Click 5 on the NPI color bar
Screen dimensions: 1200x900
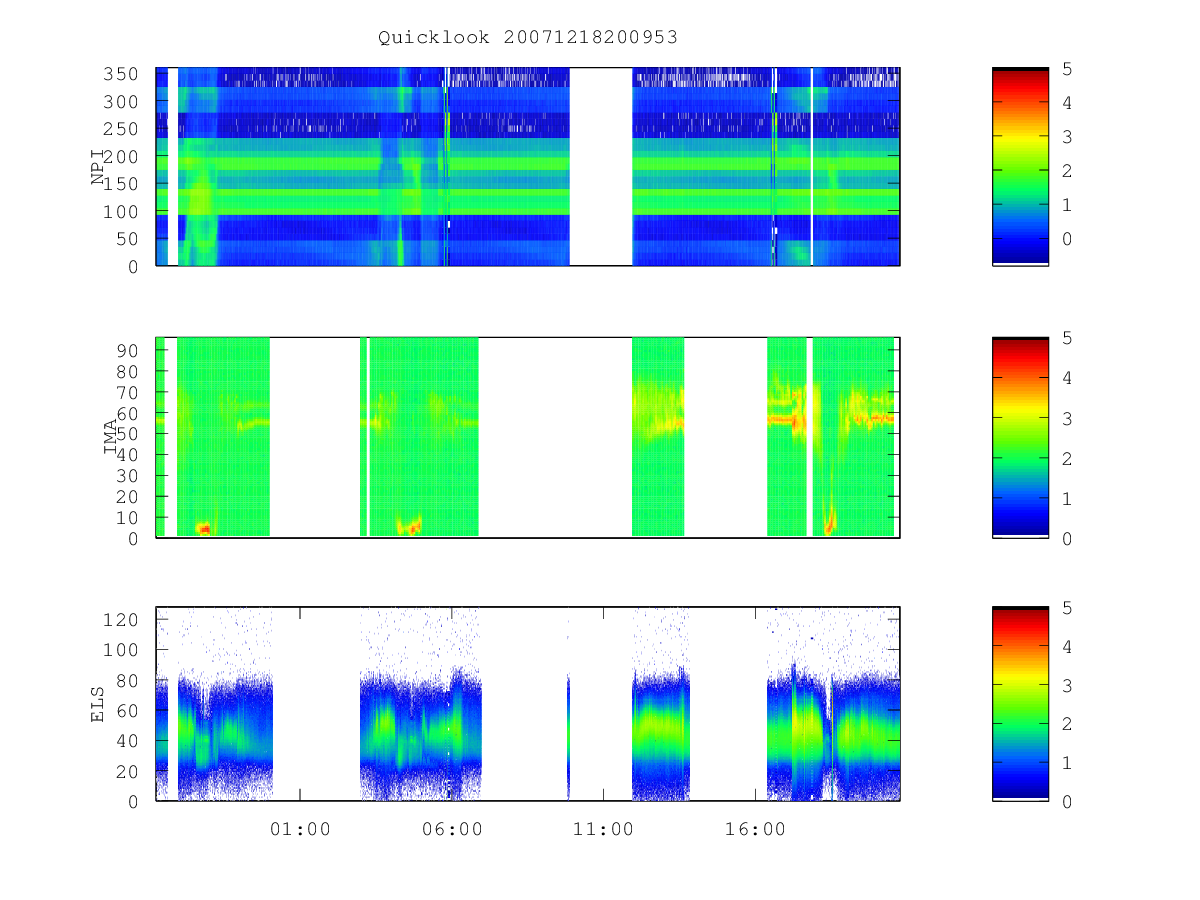[1068, 69]
